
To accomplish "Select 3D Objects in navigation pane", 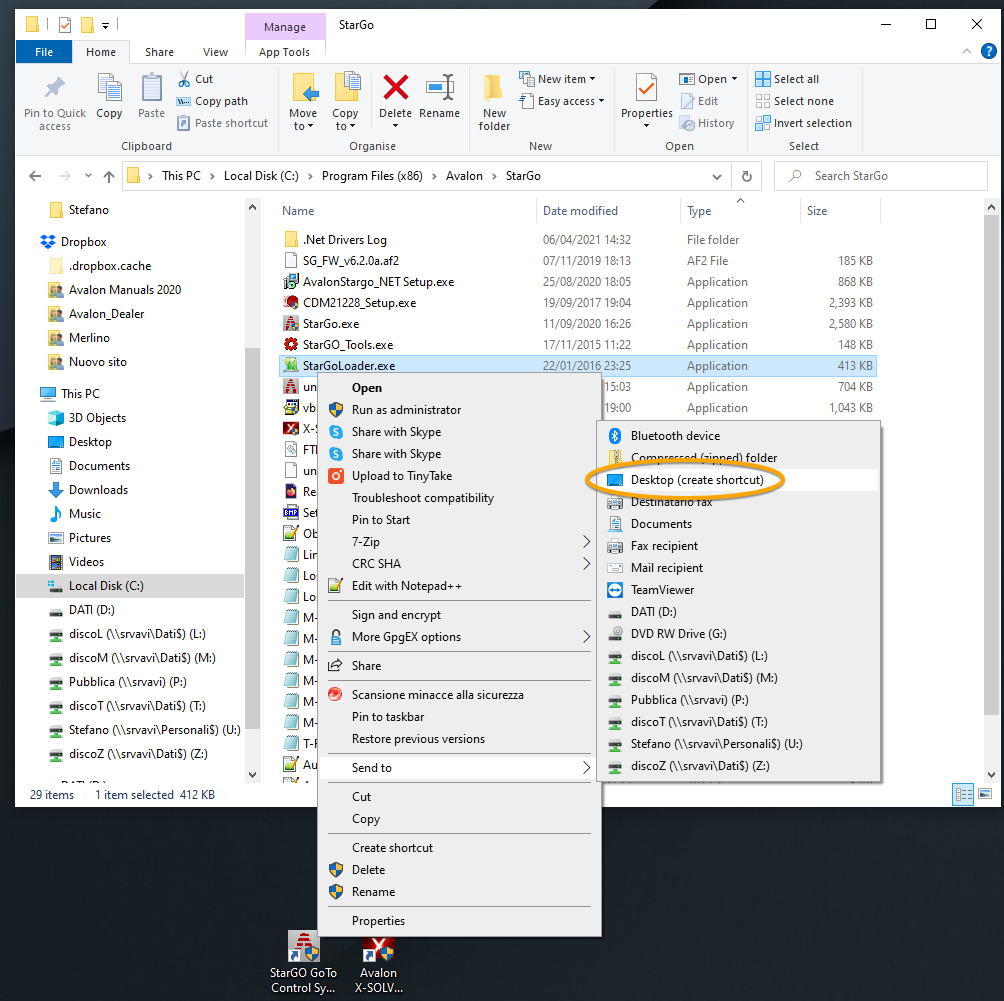I will coord(97,418).
